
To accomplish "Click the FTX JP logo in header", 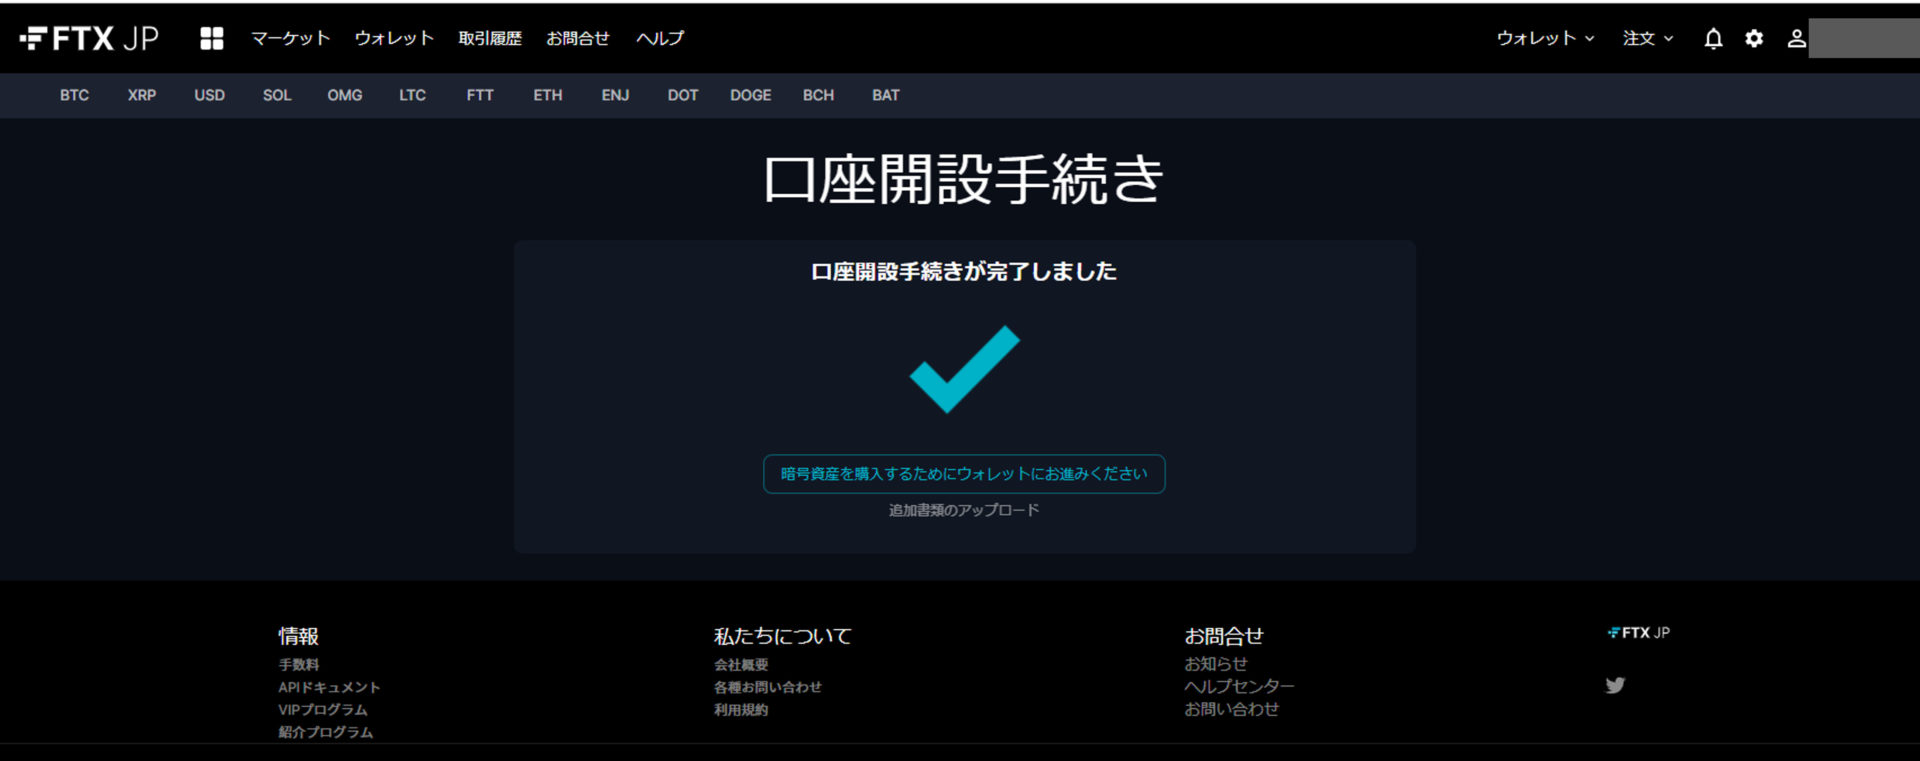I will tap(89, 38).
